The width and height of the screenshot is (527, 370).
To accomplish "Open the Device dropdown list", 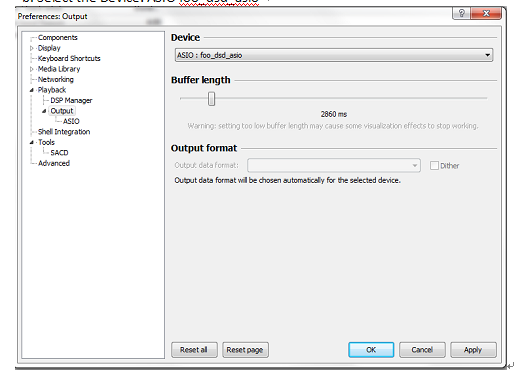I will (x=334, y=55).
